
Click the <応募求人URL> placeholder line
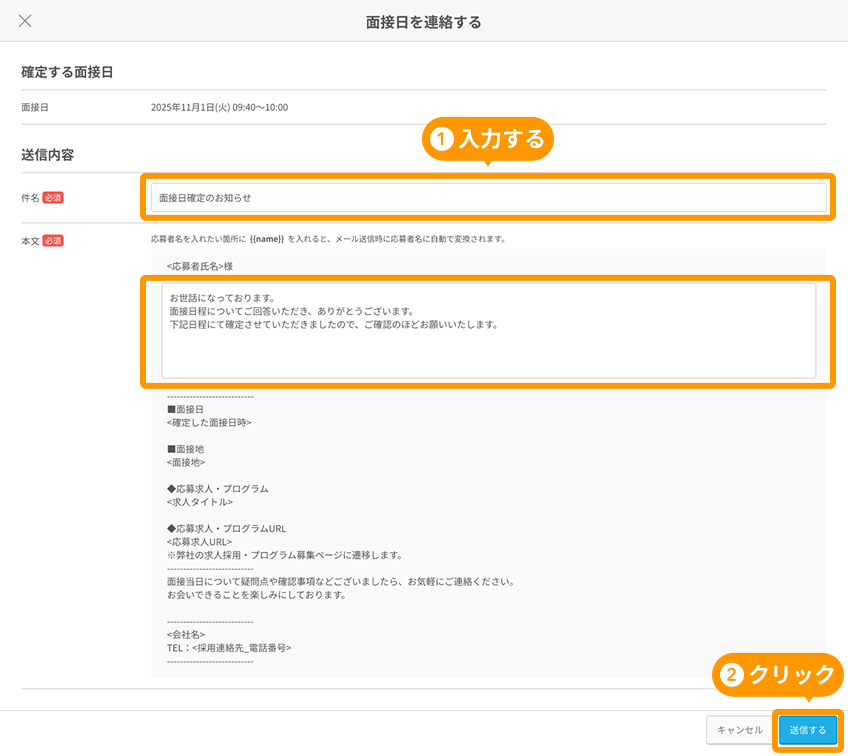[x=199, y=542]
